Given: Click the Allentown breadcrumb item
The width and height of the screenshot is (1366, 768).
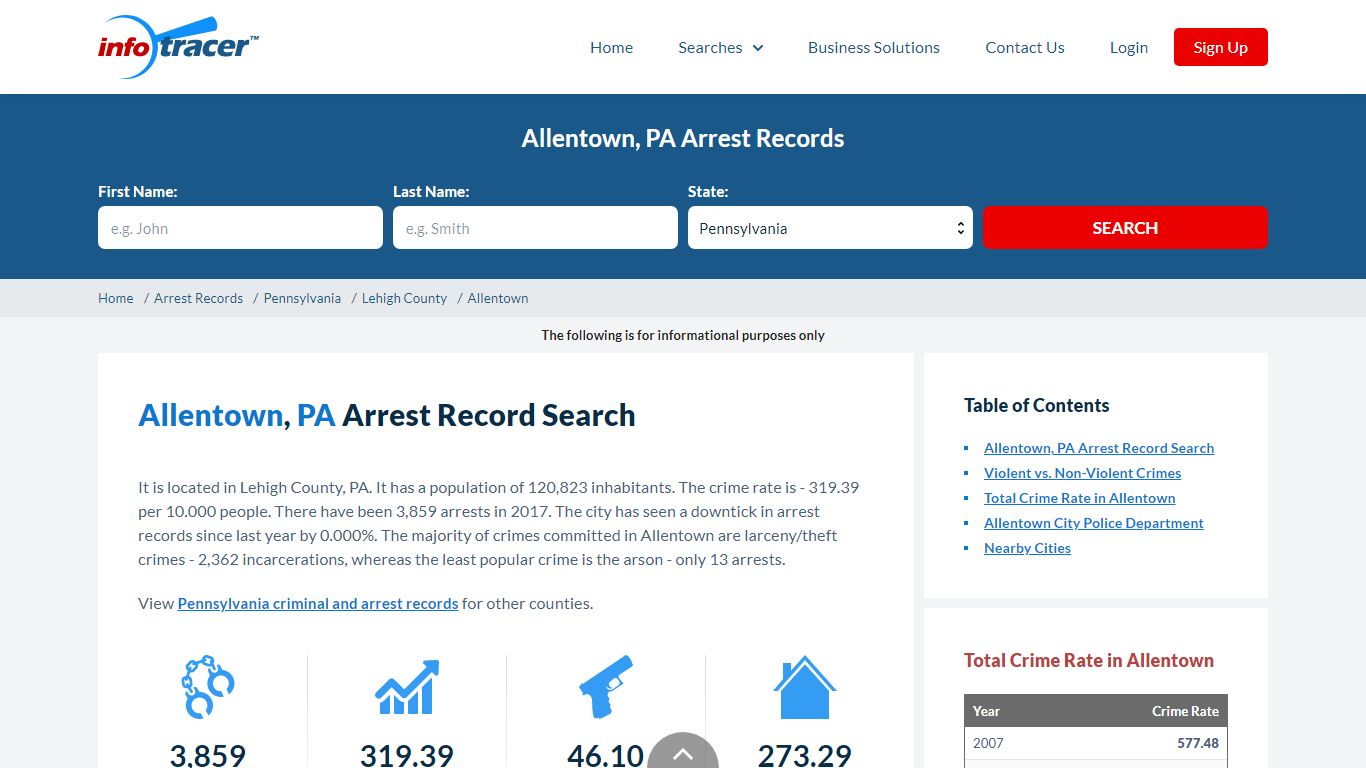Looking at the screenshot, I should coord(498,298).
